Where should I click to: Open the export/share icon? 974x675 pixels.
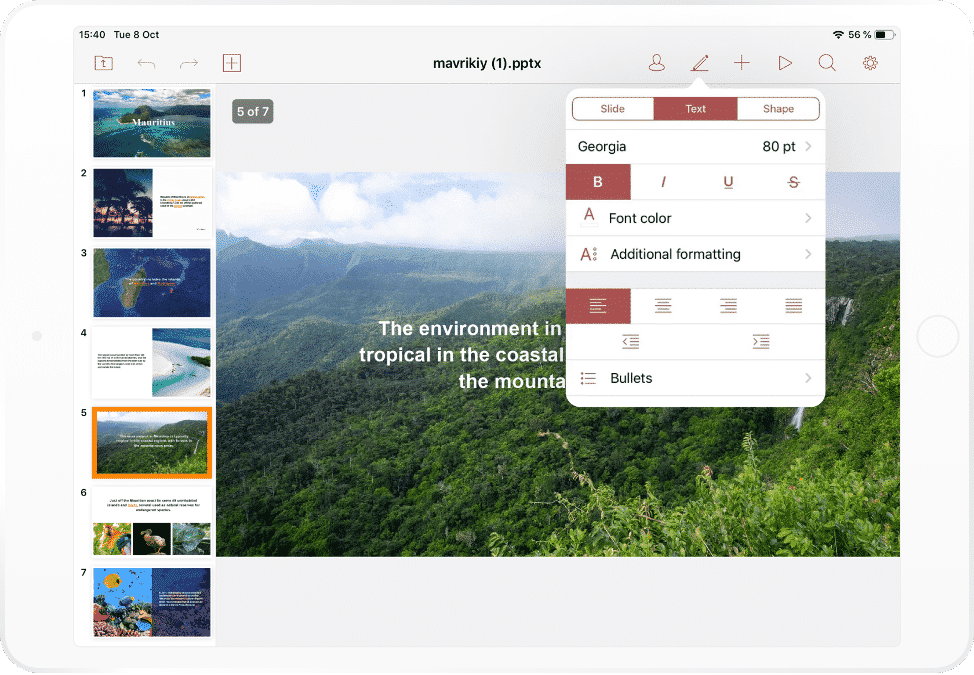point(103,62)
